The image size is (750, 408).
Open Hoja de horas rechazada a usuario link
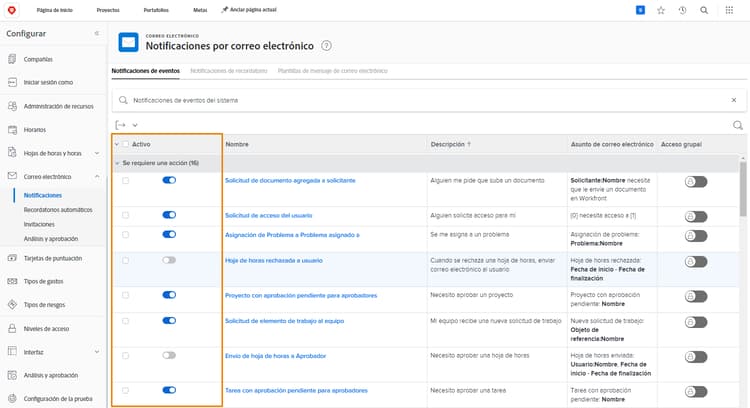(x=274, y=260)
